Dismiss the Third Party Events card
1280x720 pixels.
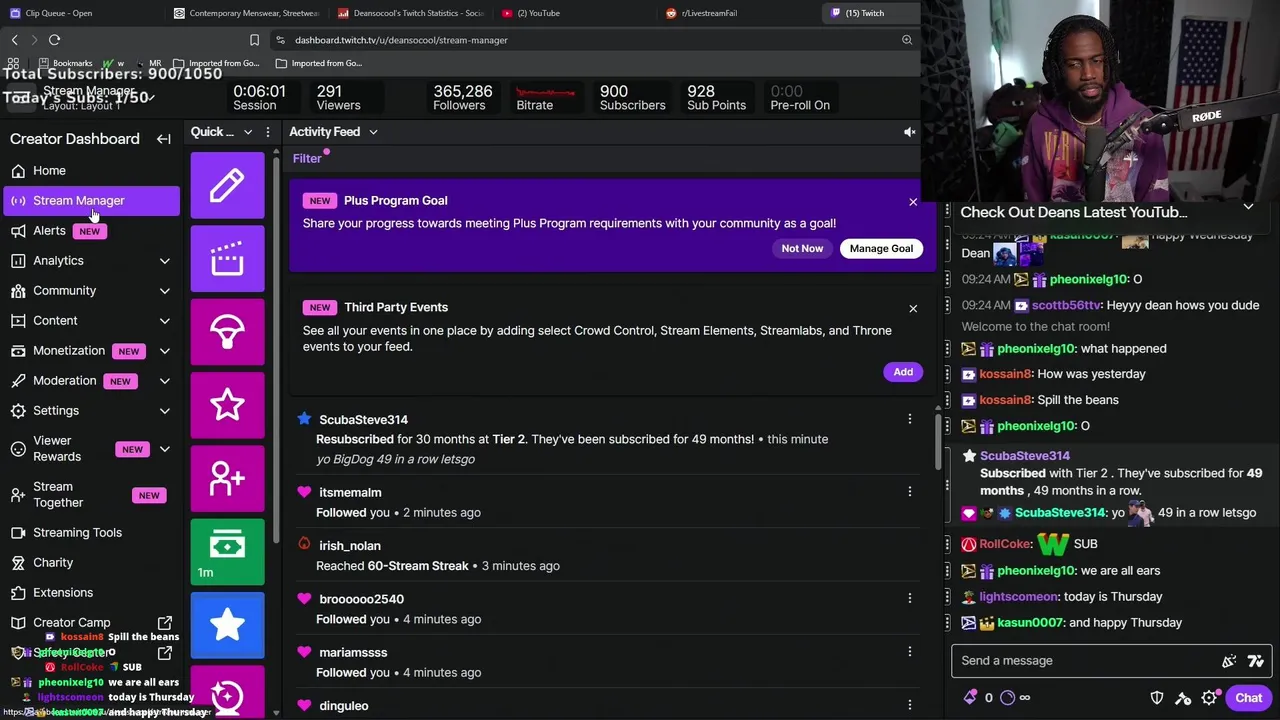[913, 309]
